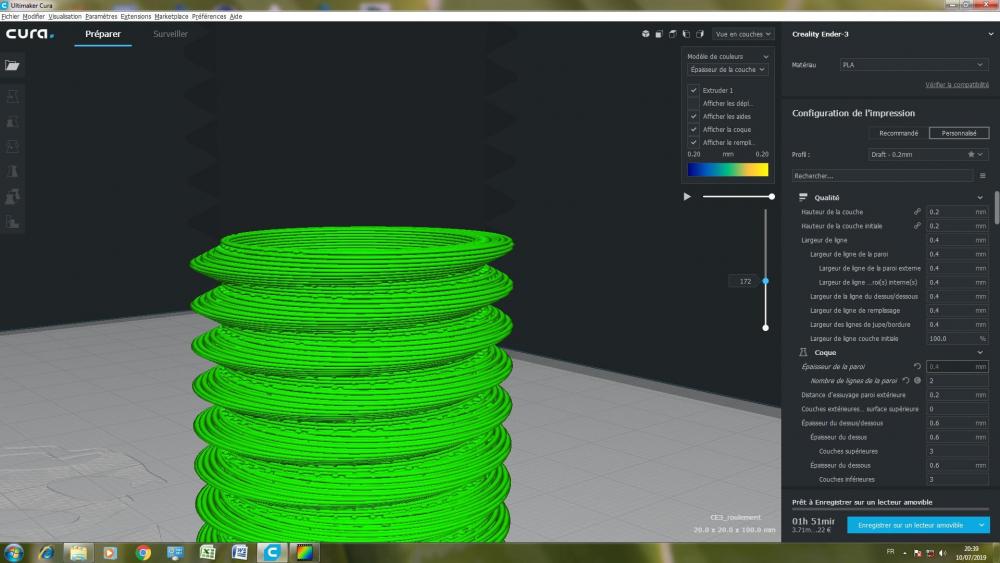Screen dimensions: 1000x563
Task: Click settings panel vertical scrollbar
Action: [997, 208]
